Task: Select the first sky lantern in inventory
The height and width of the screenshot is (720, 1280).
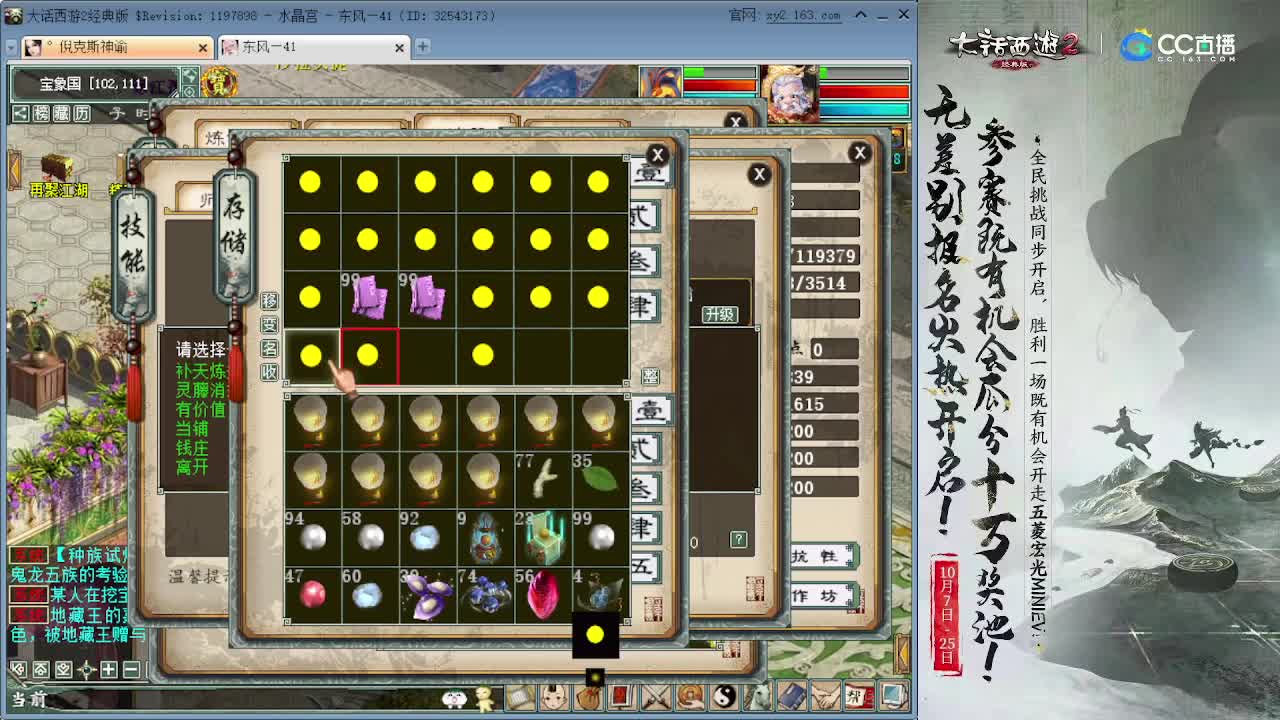Action: (311, 421)
